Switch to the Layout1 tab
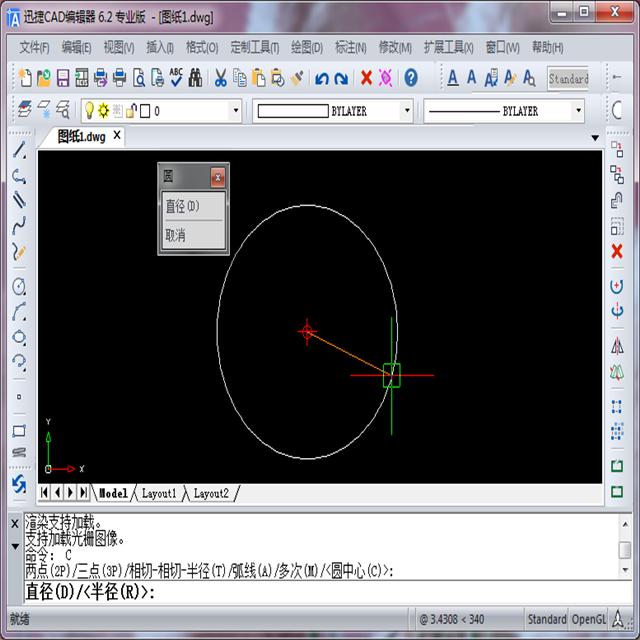This screenshot has width=640, height=640. (159, 493)
